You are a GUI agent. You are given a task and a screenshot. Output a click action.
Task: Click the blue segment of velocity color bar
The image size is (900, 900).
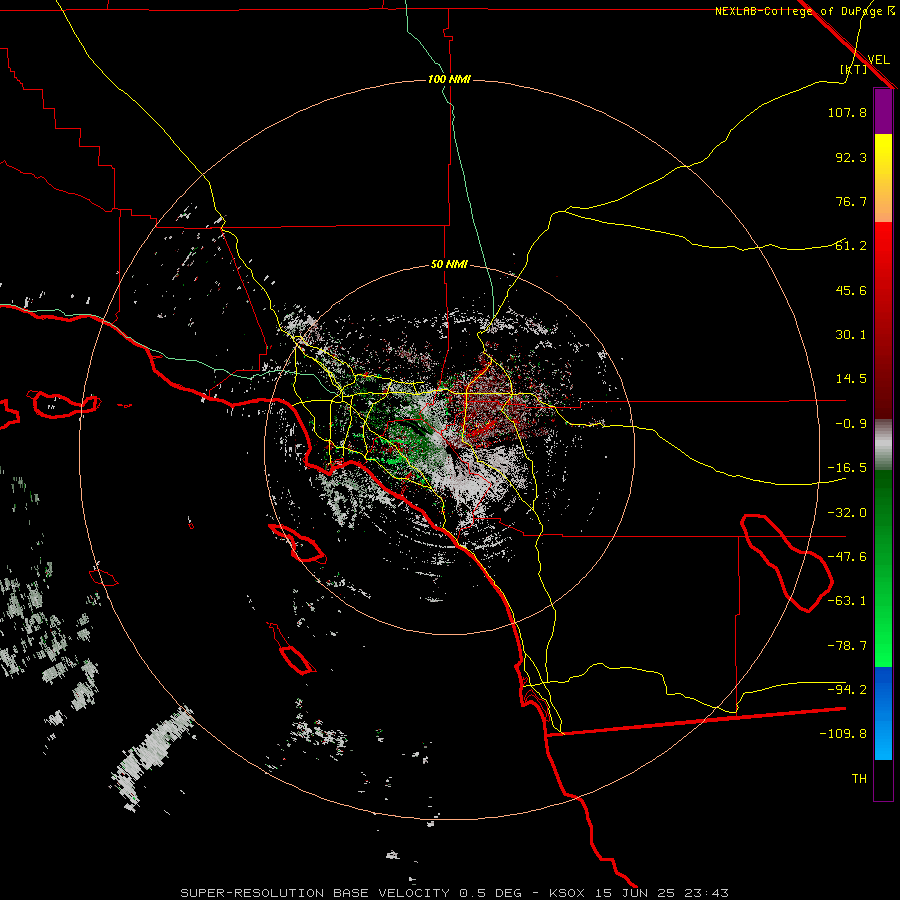tap(883, 713)
